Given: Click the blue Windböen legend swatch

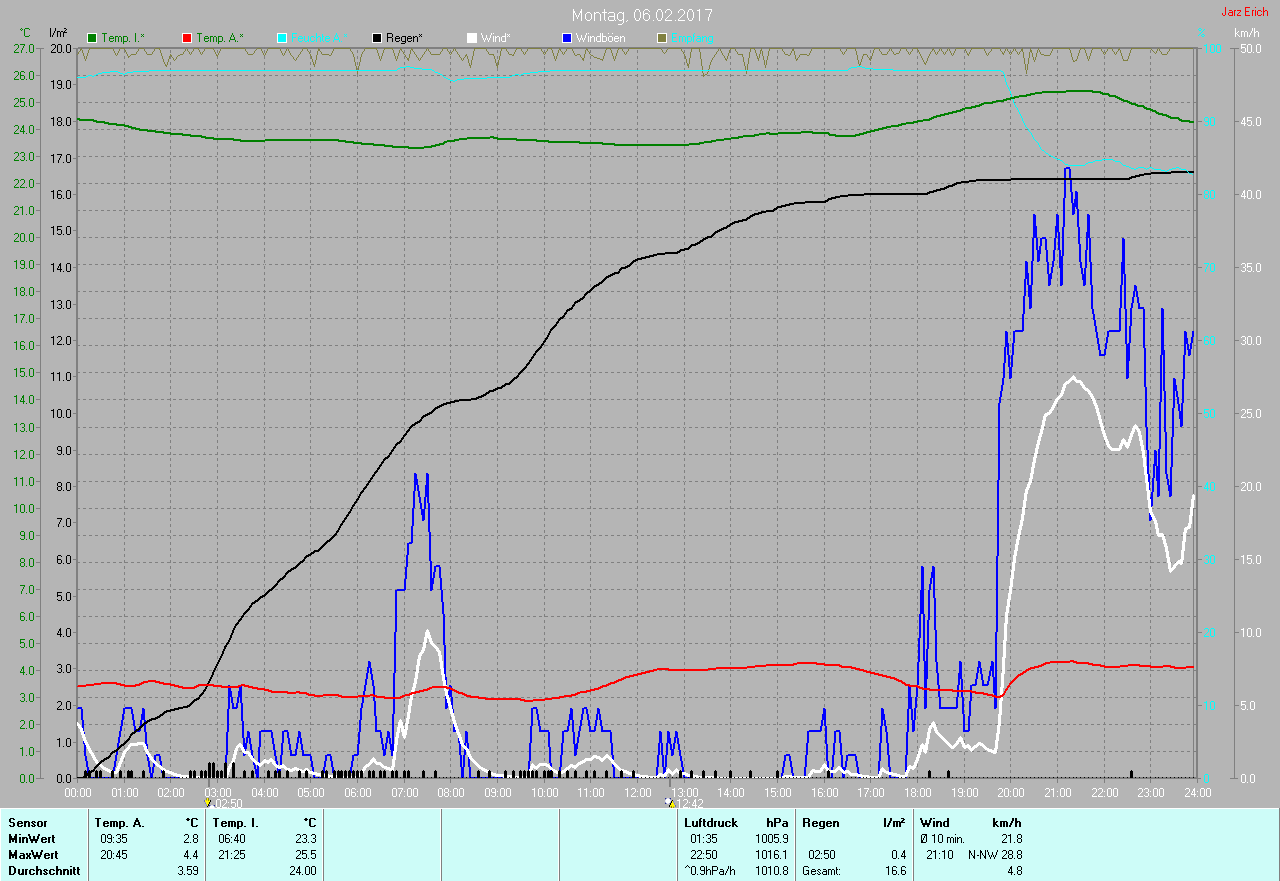Looking at the screenshot, I should click(567, 38).
